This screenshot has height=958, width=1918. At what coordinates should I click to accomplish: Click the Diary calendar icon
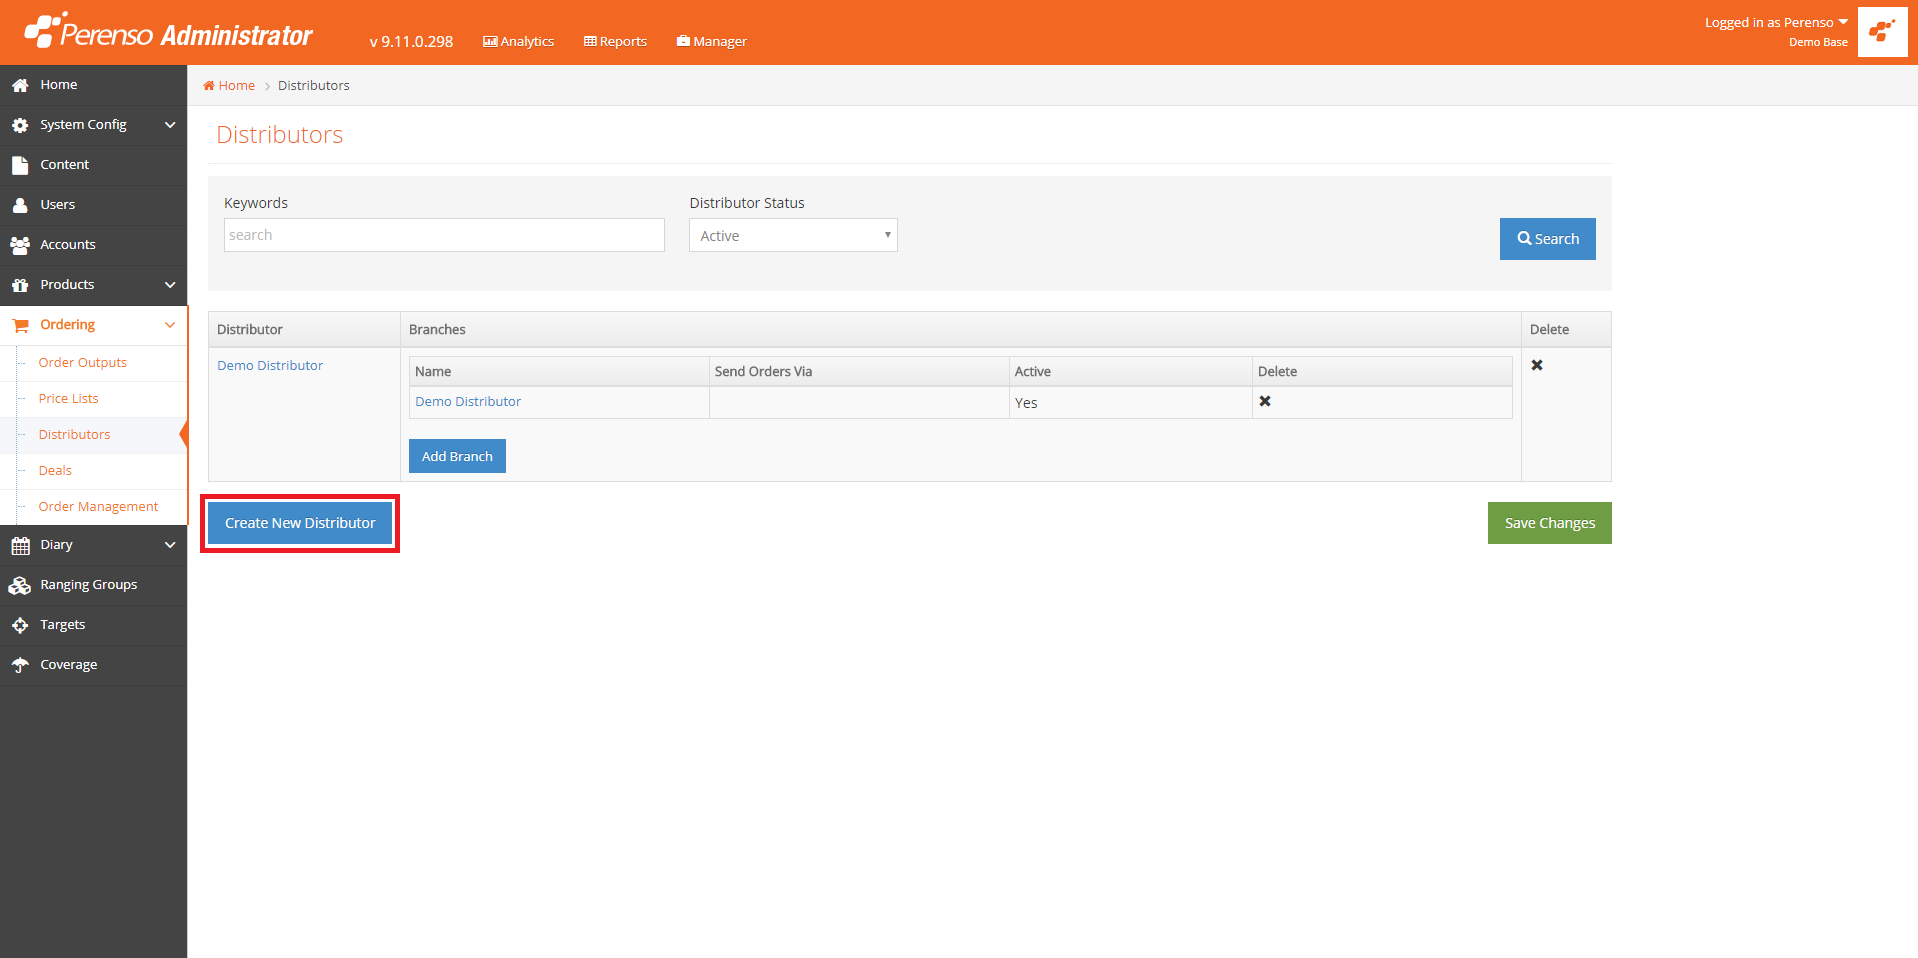(x=20, y=545)
